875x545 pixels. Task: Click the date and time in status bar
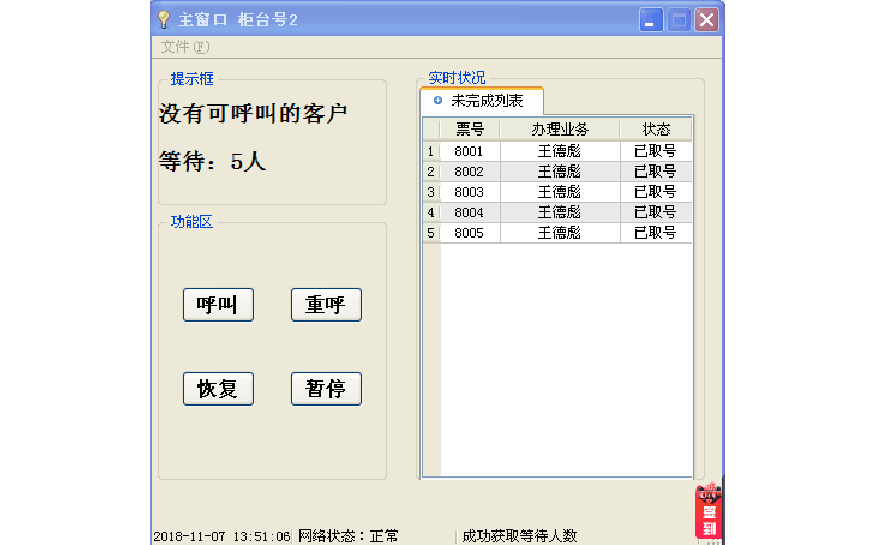click(222, 537)
